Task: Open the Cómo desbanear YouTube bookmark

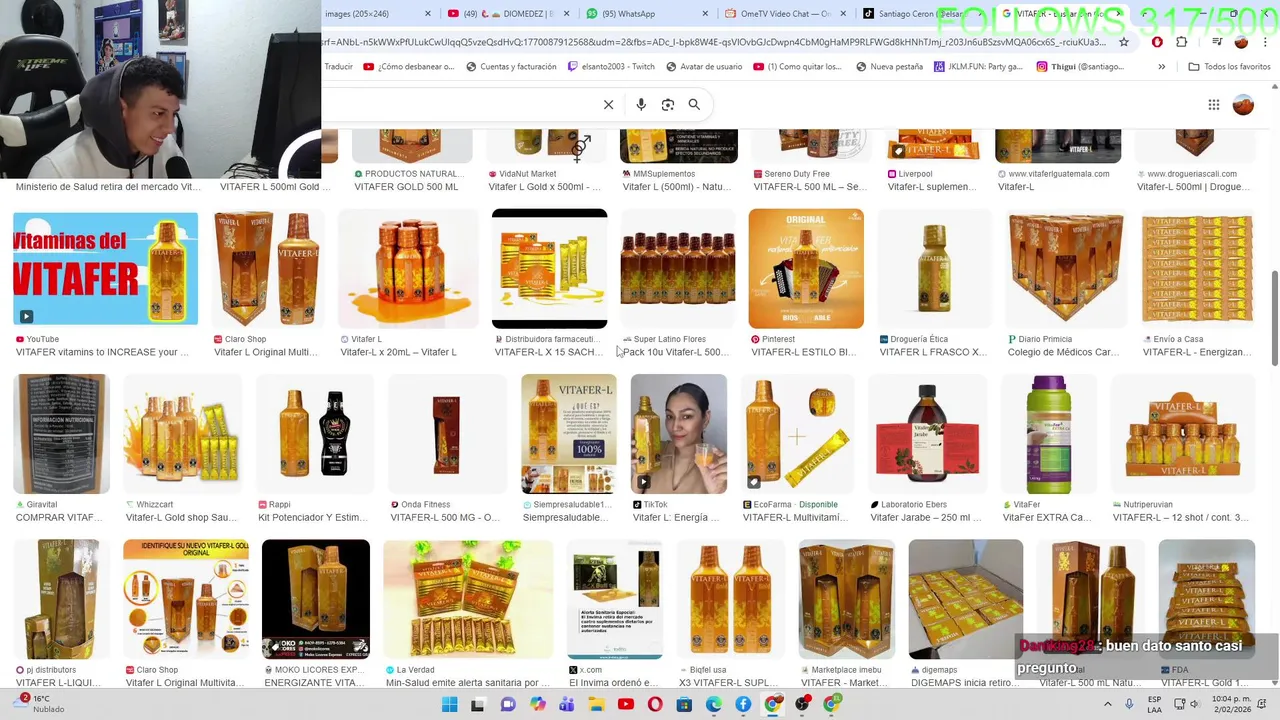Action: [x=409, y=66]
